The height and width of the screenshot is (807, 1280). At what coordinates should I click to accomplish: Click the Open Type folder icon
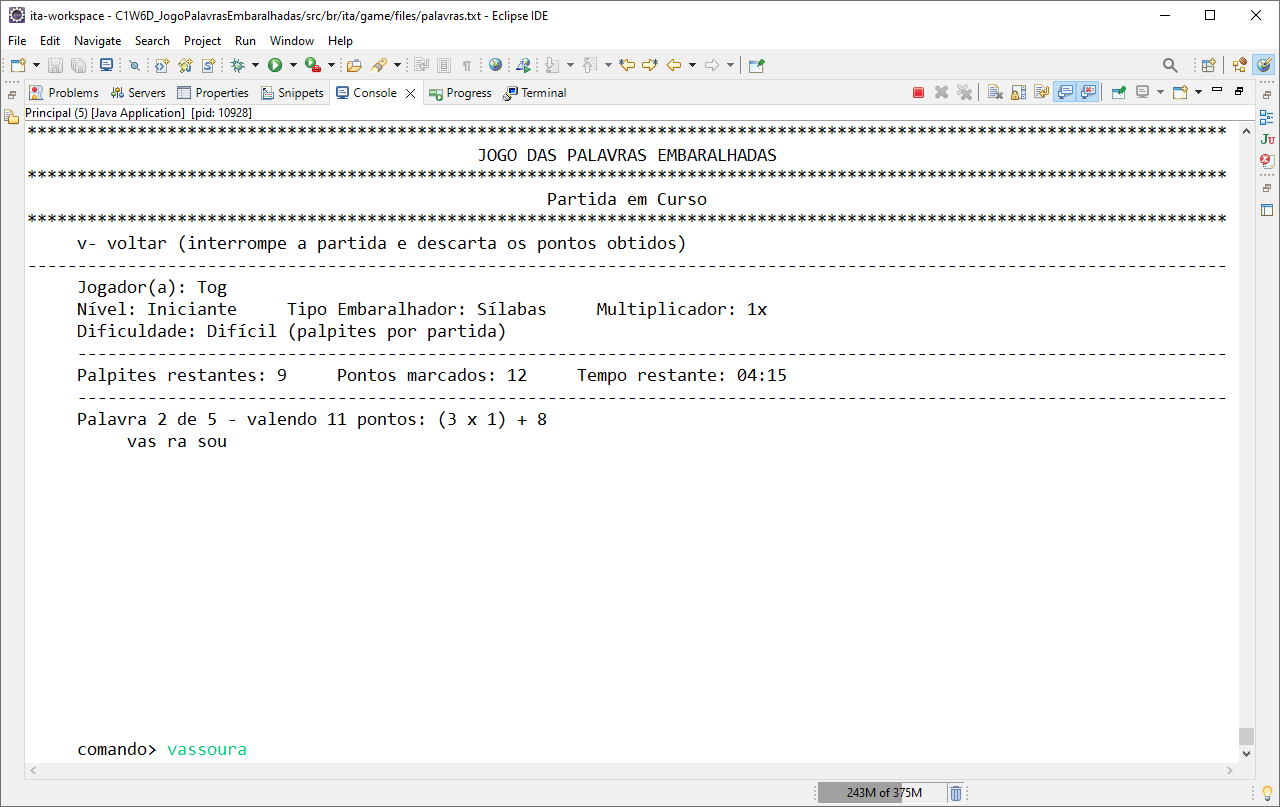pos(354,65)
